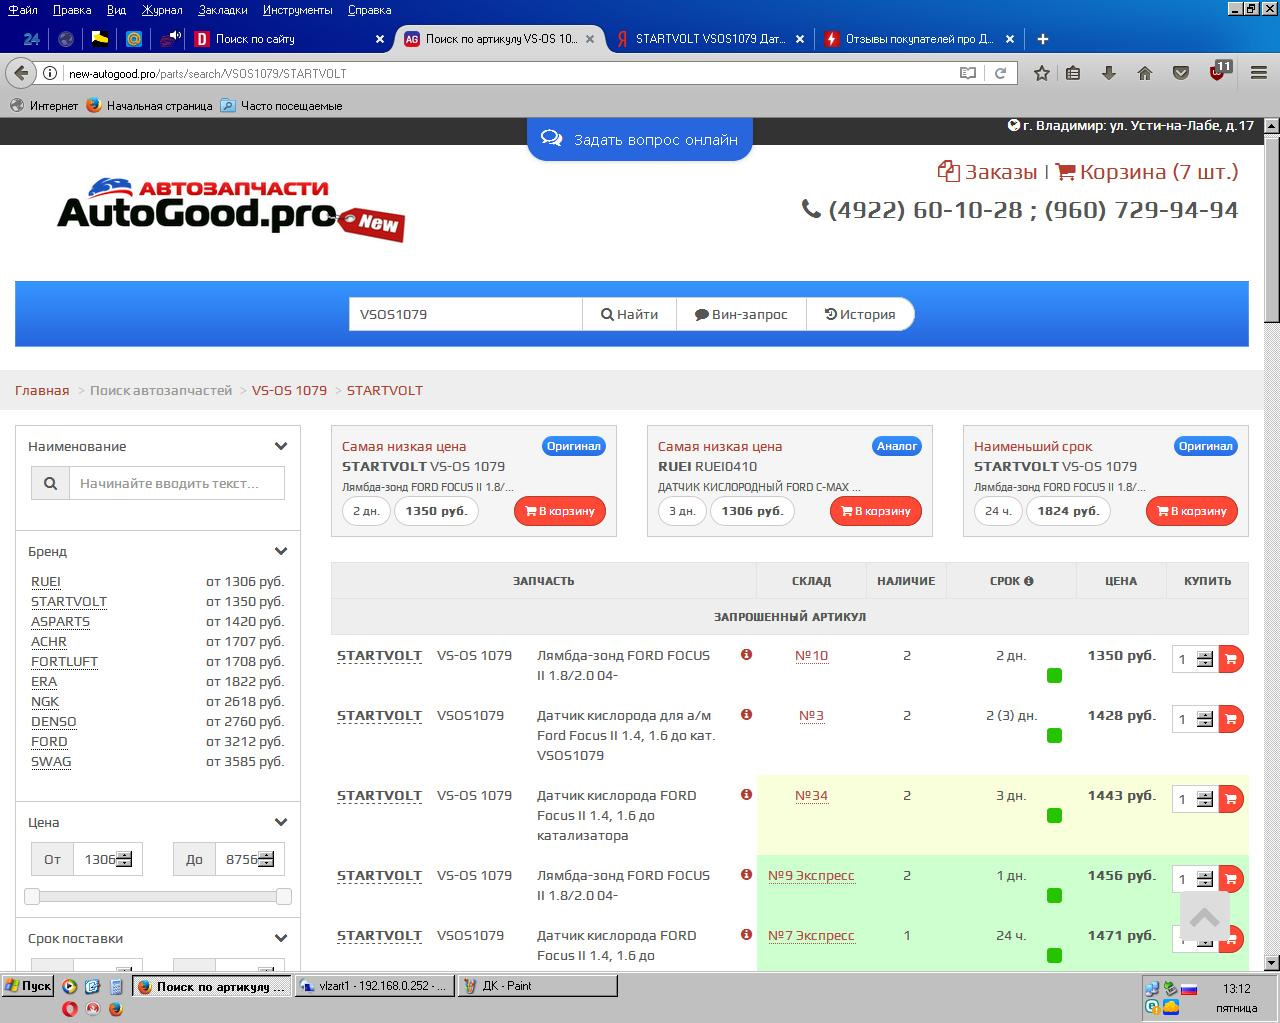Open a new browser tab
Image resolution: width=1280 pixels, height=1023 pixels.
1043,39
